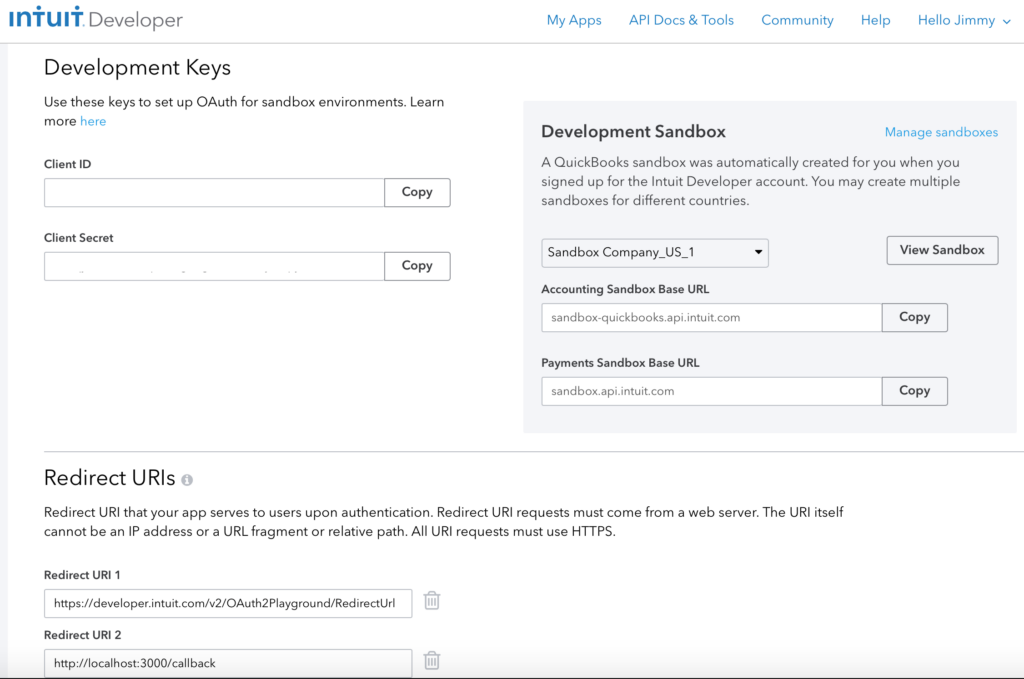Copy the Client Secret
Viewport: 1024px width, 679px height.
(x=417, y=266)
